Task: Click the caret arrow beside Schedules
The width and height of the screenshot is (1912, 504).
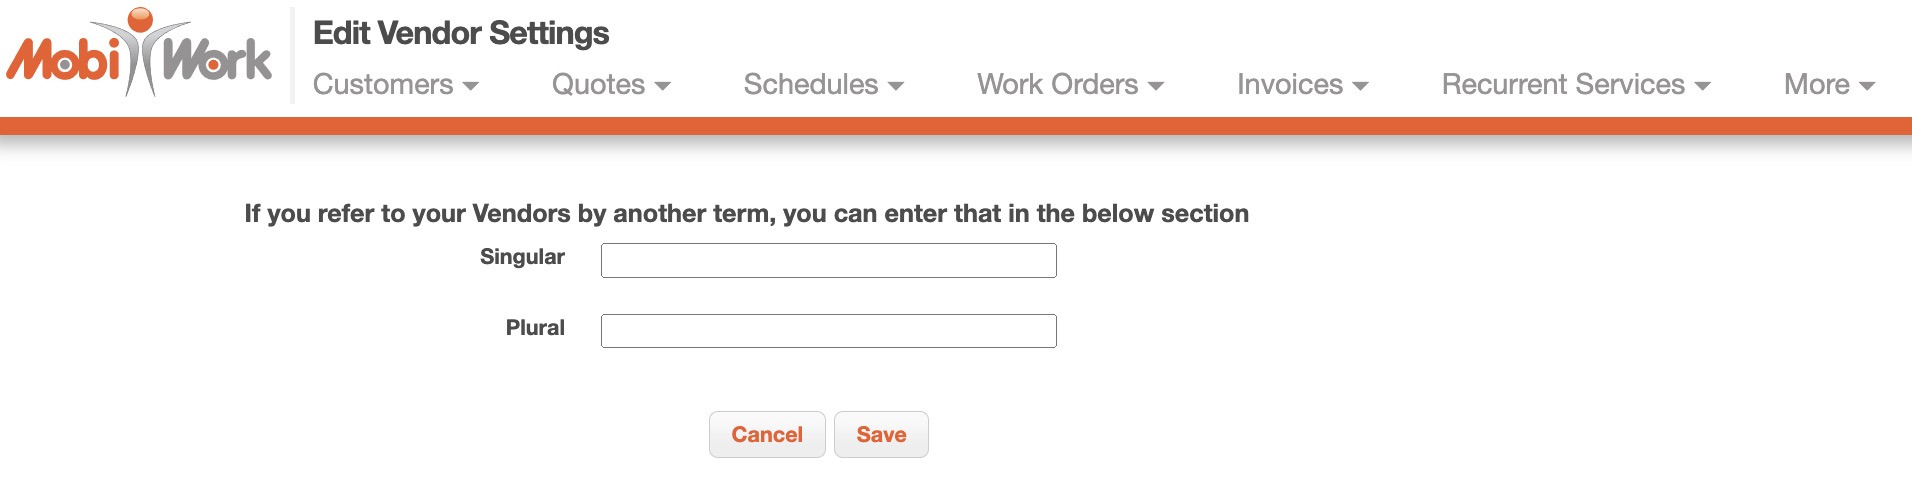Action: [x=896, y=87]
